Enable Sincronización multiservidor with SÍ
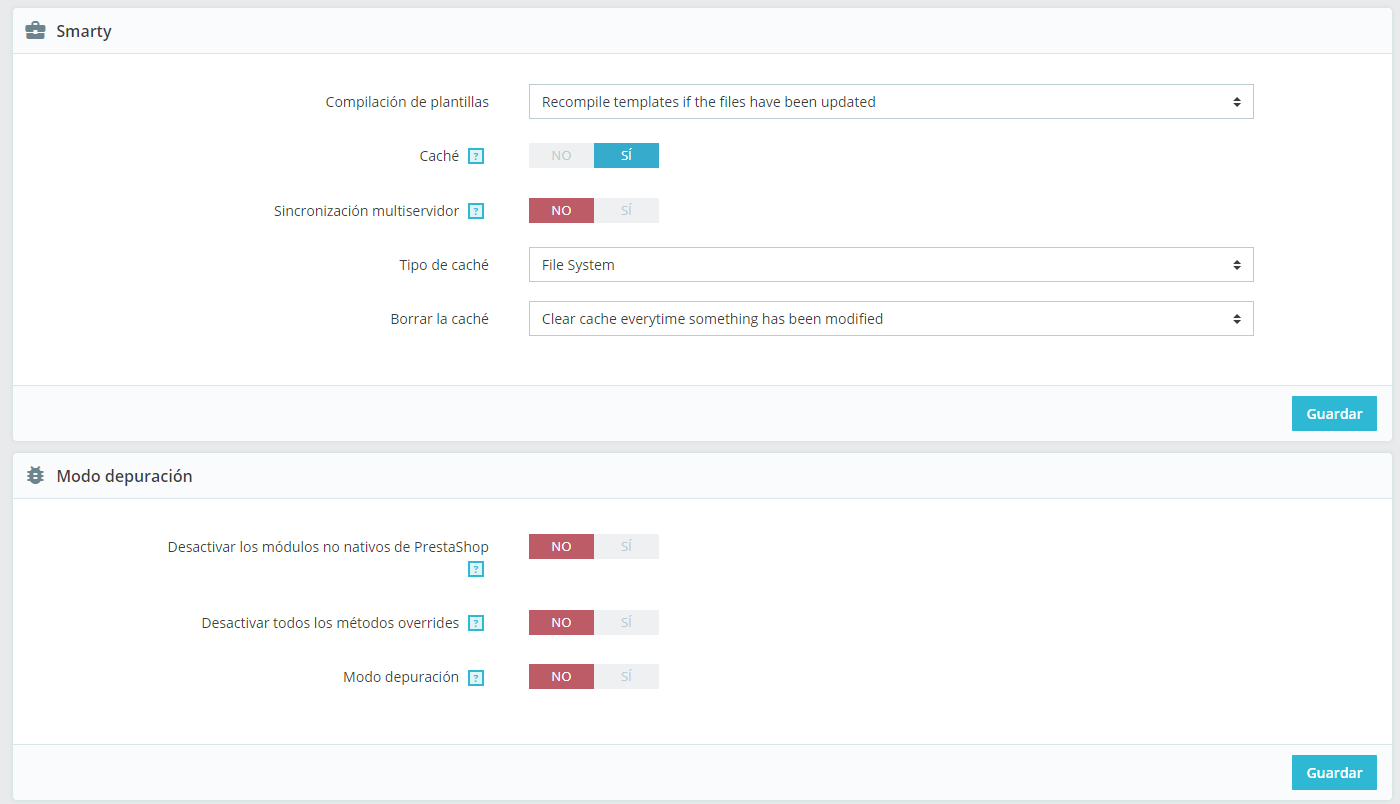Viewport: 1400px width, 804px height. click(626, 211)
